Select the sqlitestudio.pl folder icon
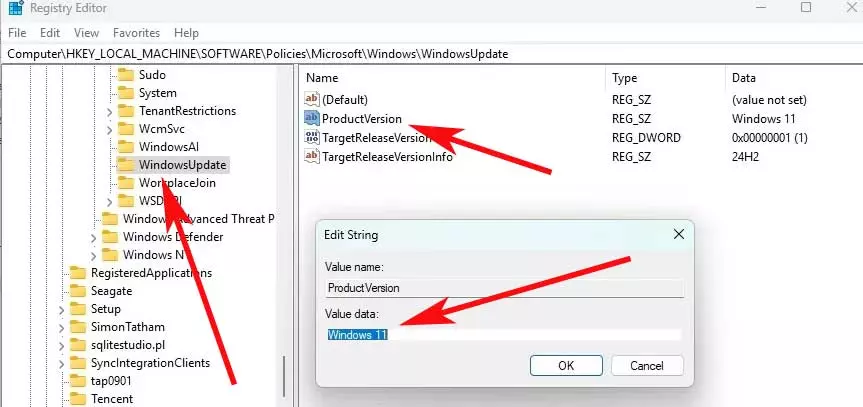 click(78, 345)
